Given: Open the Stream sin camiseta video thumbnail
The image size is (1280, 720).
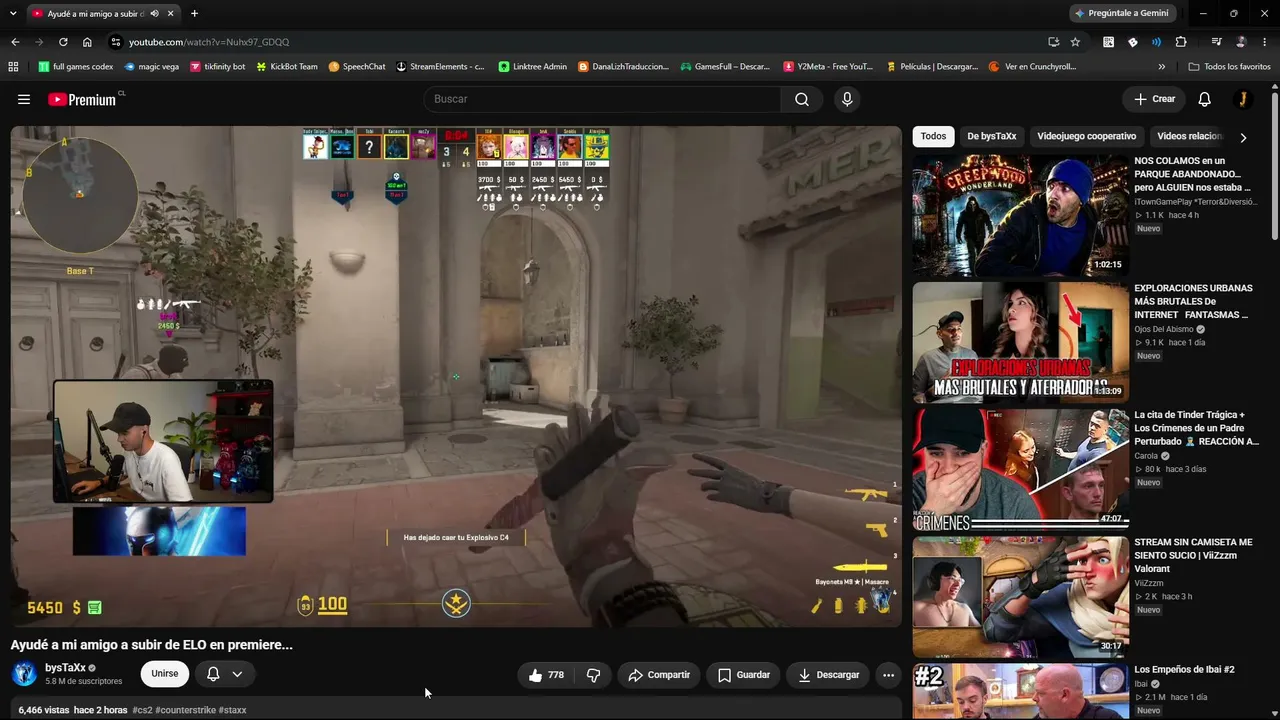Looking at the screenshot, I should coord(1020,596).
